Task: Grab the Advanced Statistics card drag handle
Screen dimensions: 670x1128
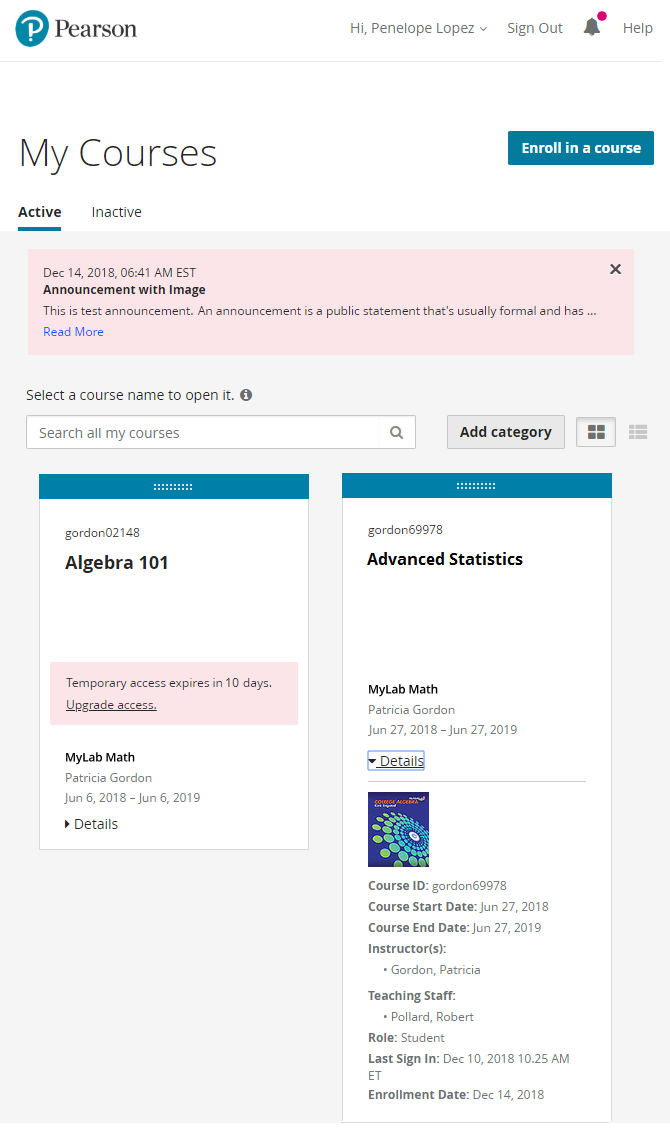Action: (x=476, y=486)
